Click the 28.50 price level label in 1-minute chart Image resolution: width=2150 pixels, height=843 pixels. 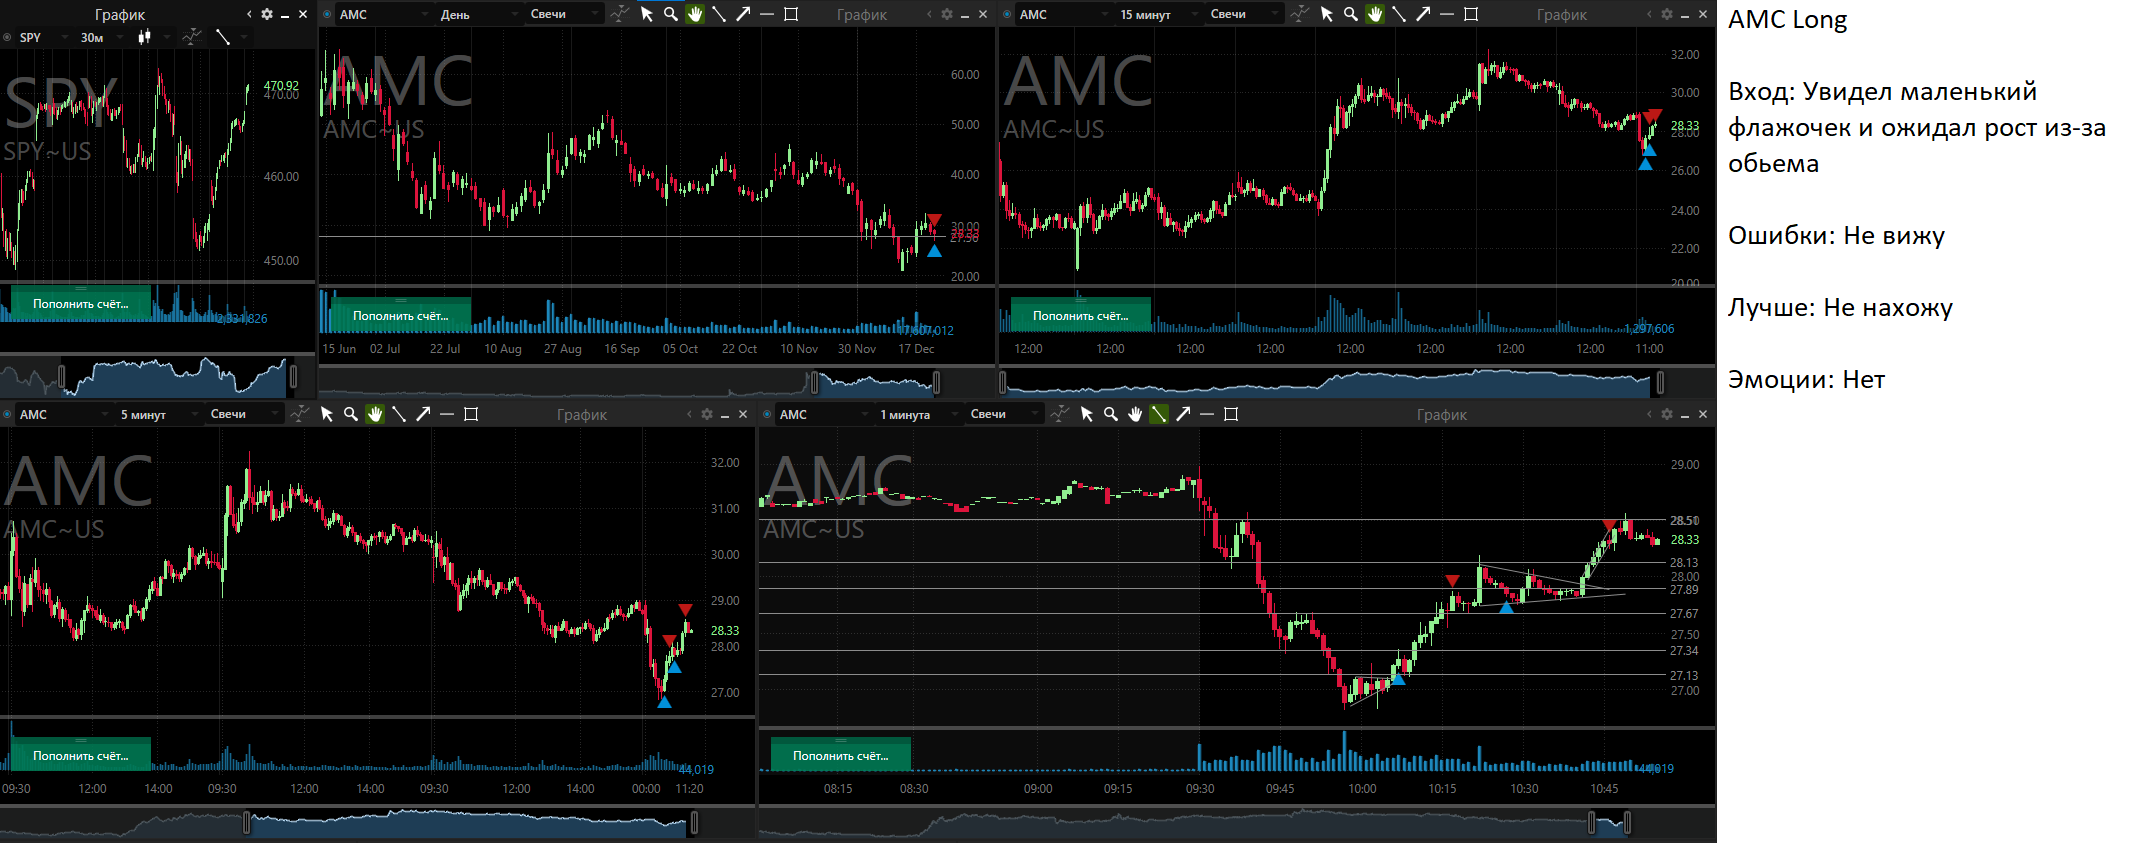1685,520
